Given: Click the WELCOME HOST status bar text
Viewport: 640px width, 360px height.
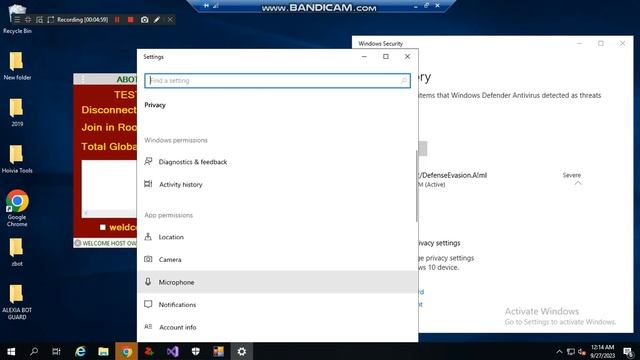Looking at the screenshot, I should click(x=109, y=243).
